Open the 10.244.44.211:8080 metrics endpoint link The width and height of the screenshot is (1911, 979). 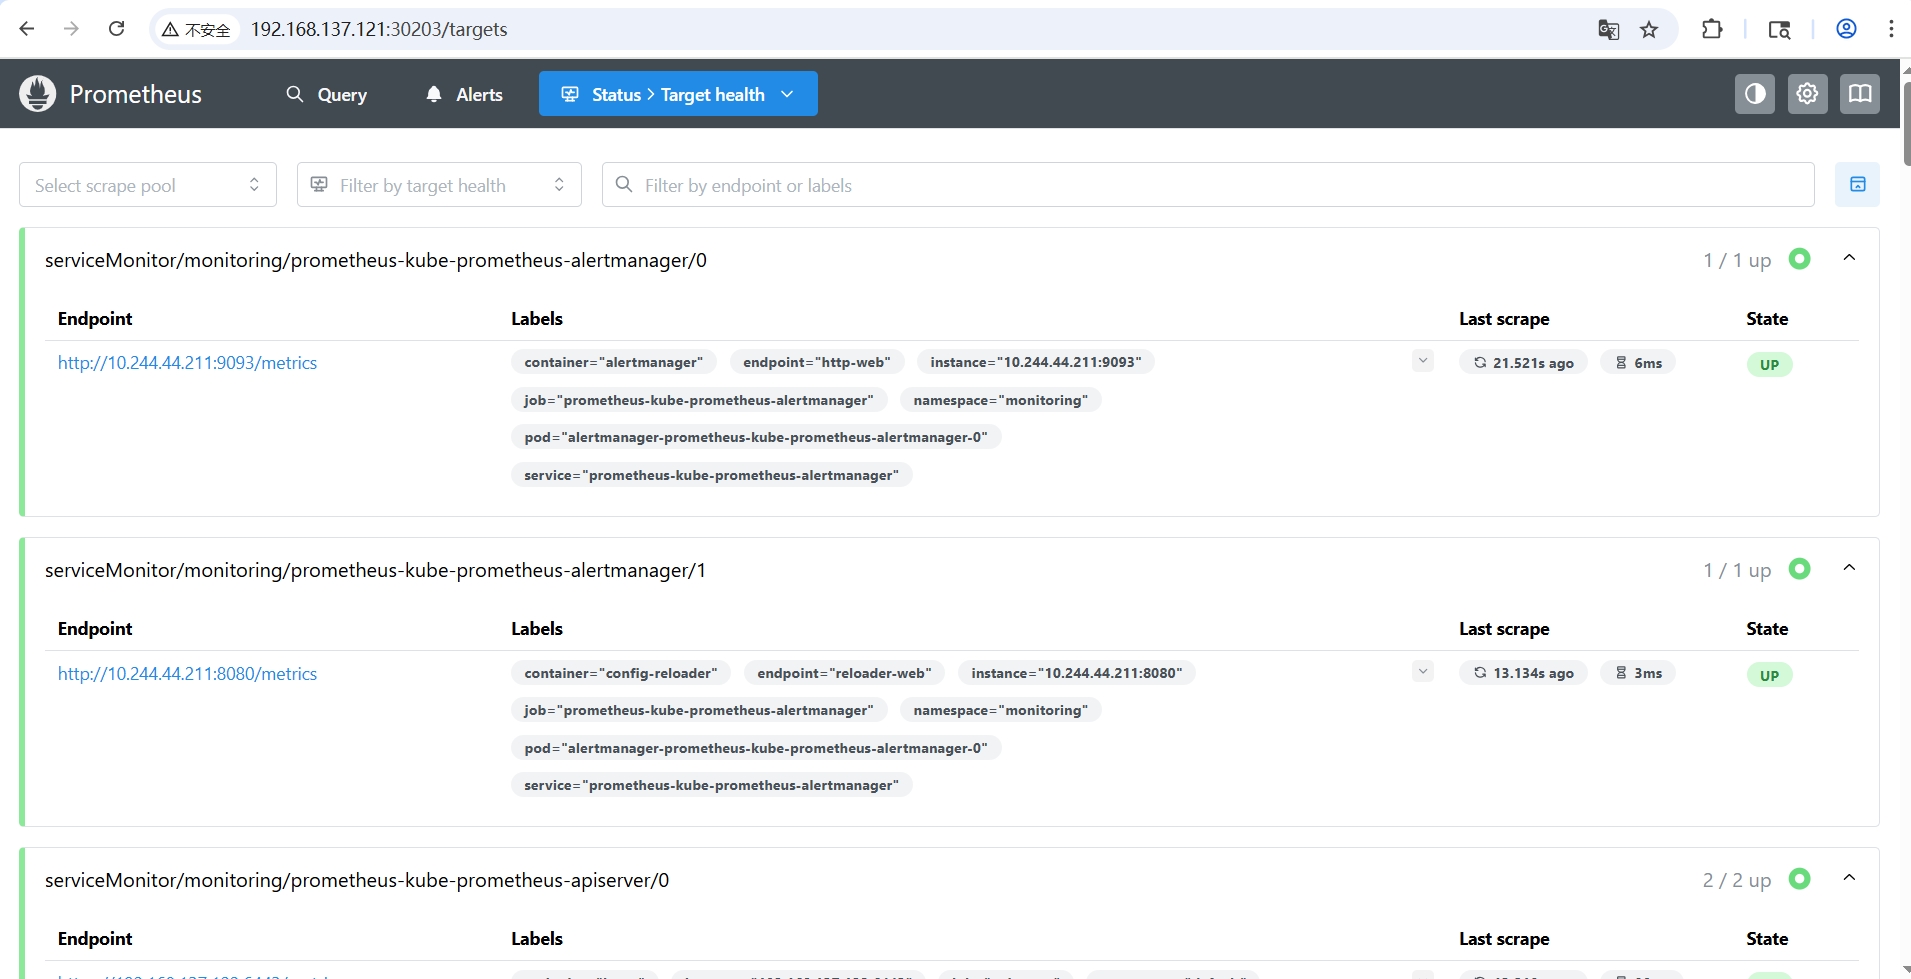(x=187, y=674)
